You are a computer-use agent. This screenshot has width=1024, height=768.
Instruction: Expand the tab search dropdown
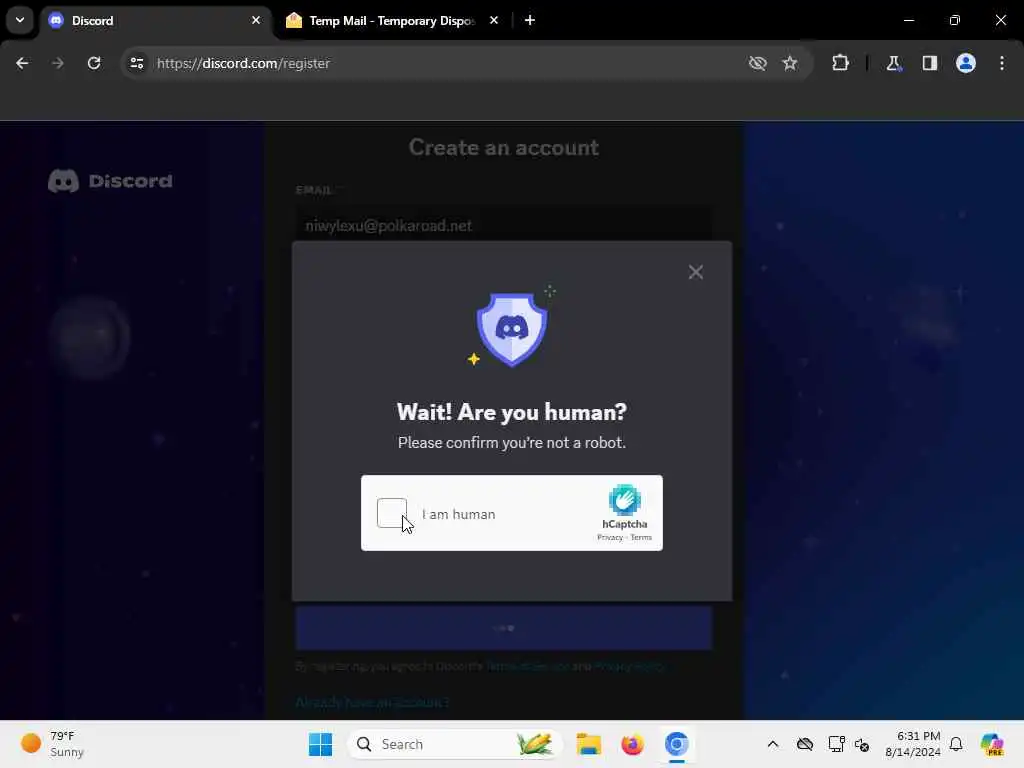click(20, 20)
